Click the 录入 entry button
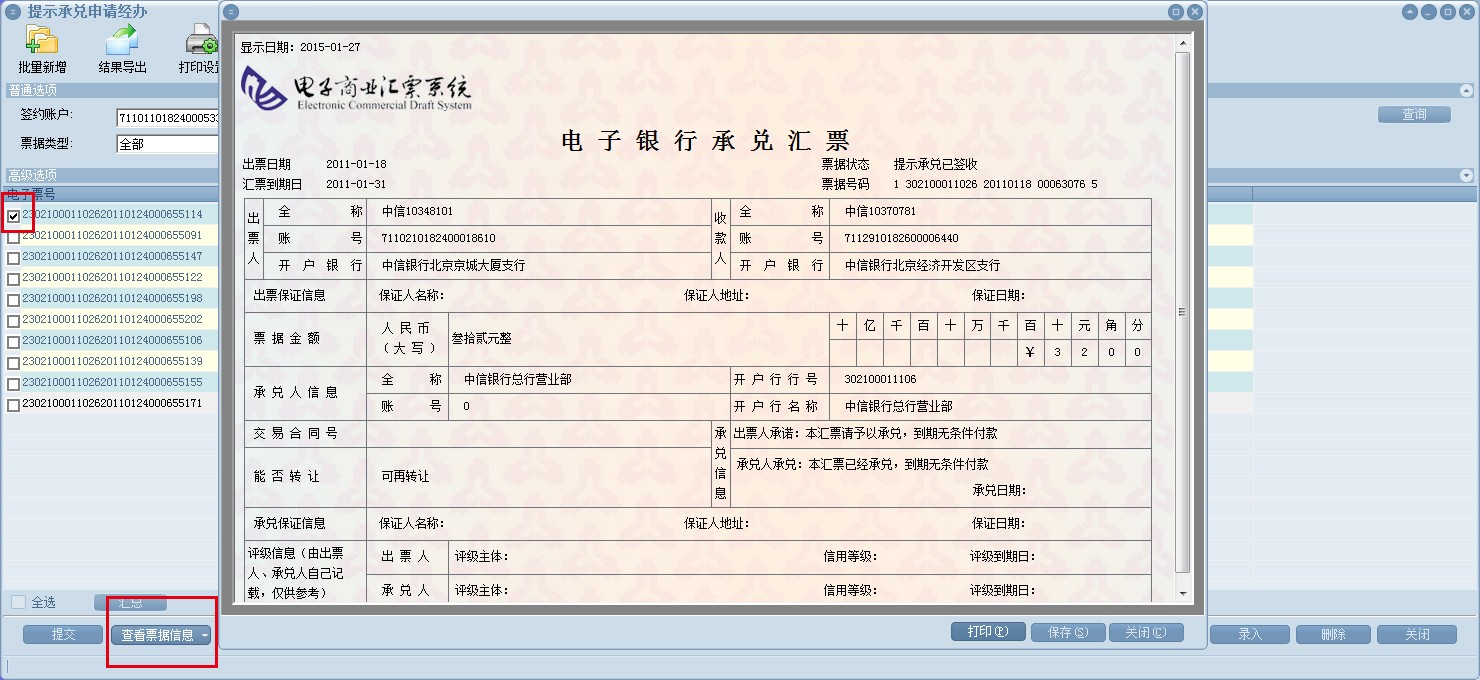This screenshot has width=1480, height=680. pos(1250,634)
